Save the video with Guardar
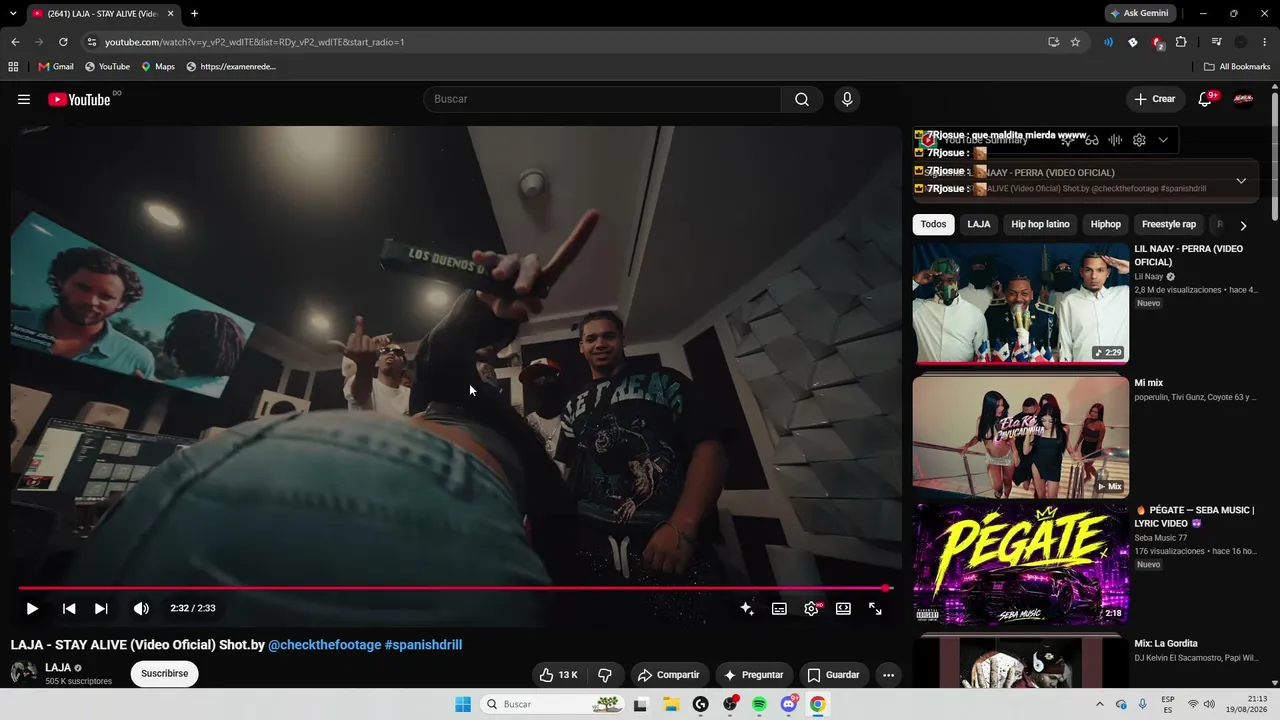Image resolution: width=1280 pixels, height=720 pixels. coord(834,675)
